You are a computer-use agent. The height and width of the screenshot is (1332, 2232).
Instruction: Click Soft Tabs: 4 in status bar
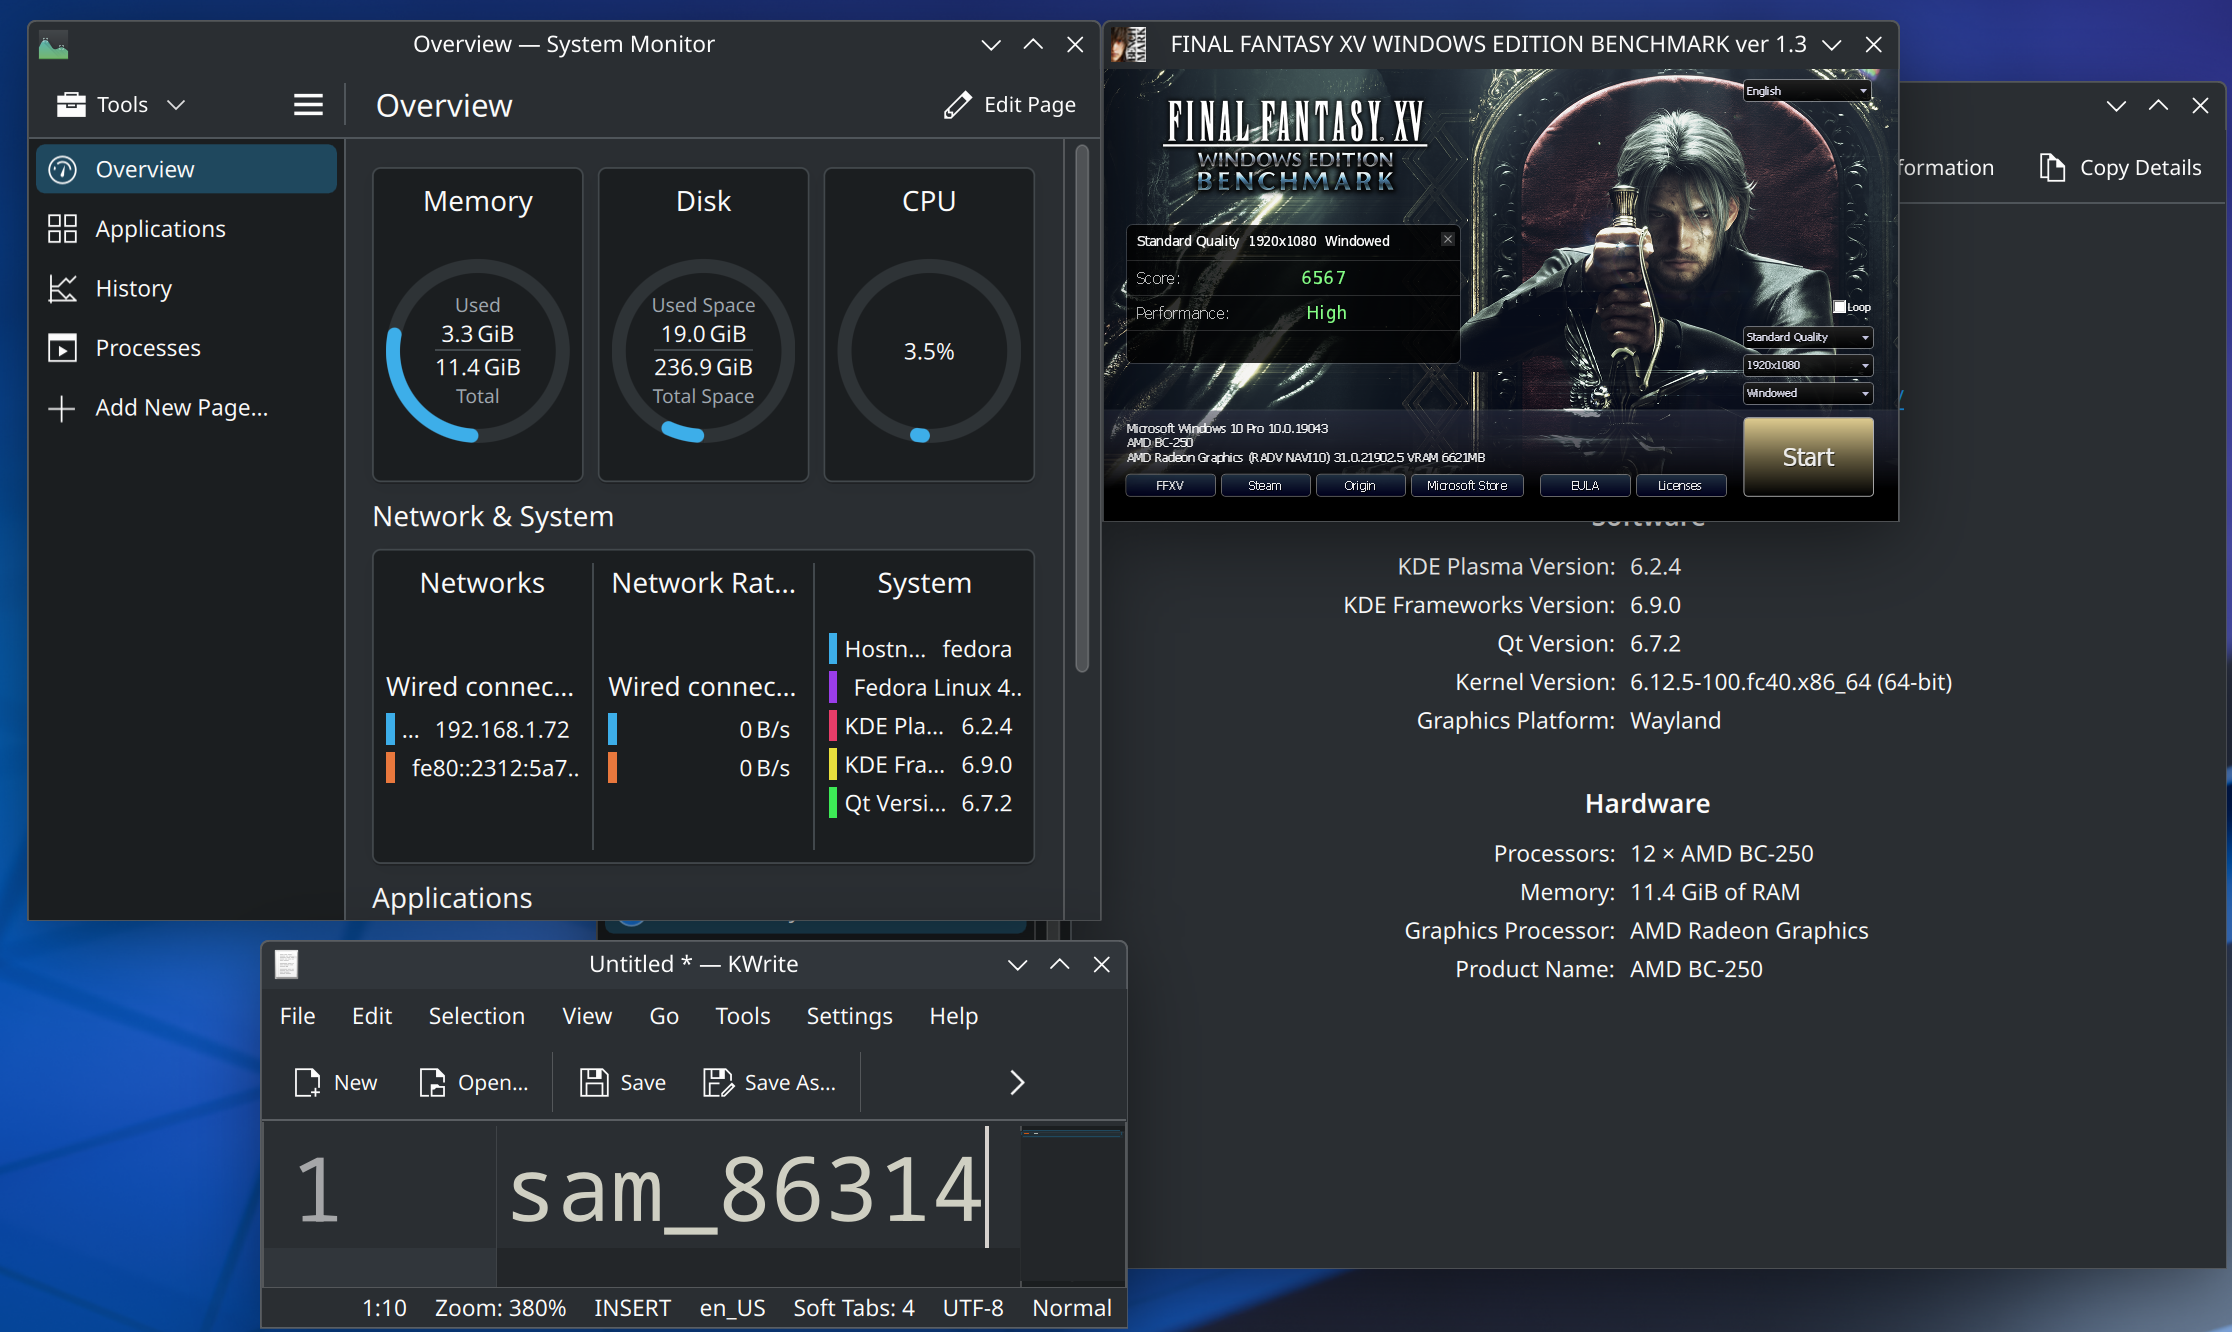tap(854, 1308)
